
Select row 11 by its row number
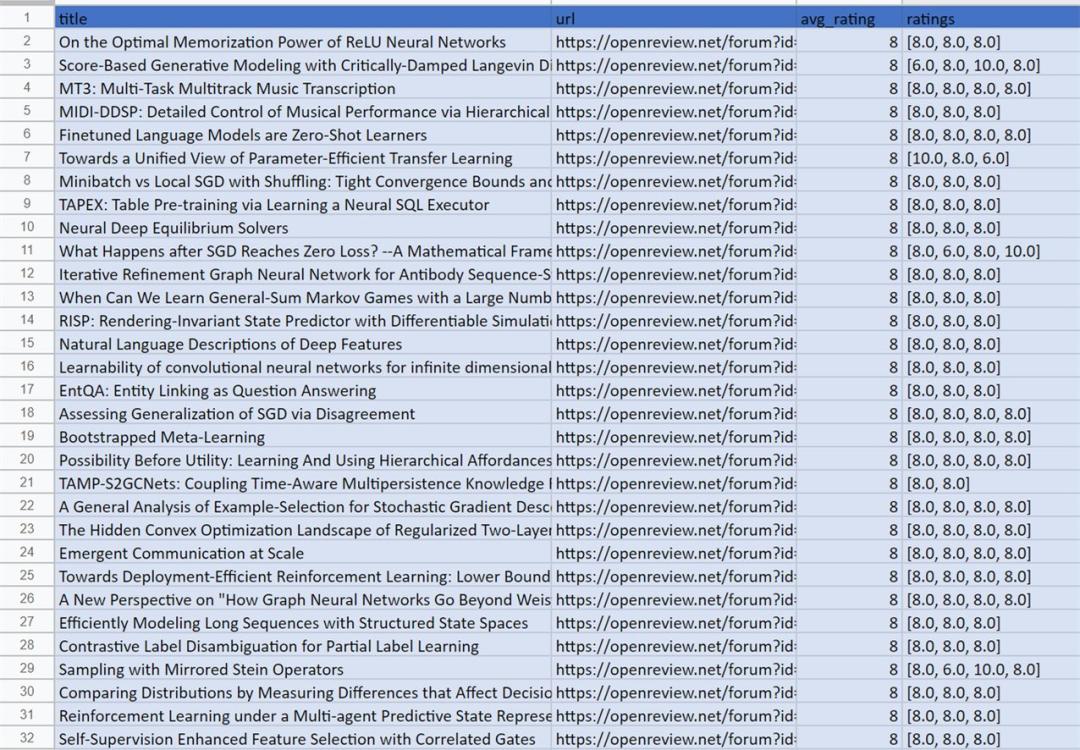point(27,251)
